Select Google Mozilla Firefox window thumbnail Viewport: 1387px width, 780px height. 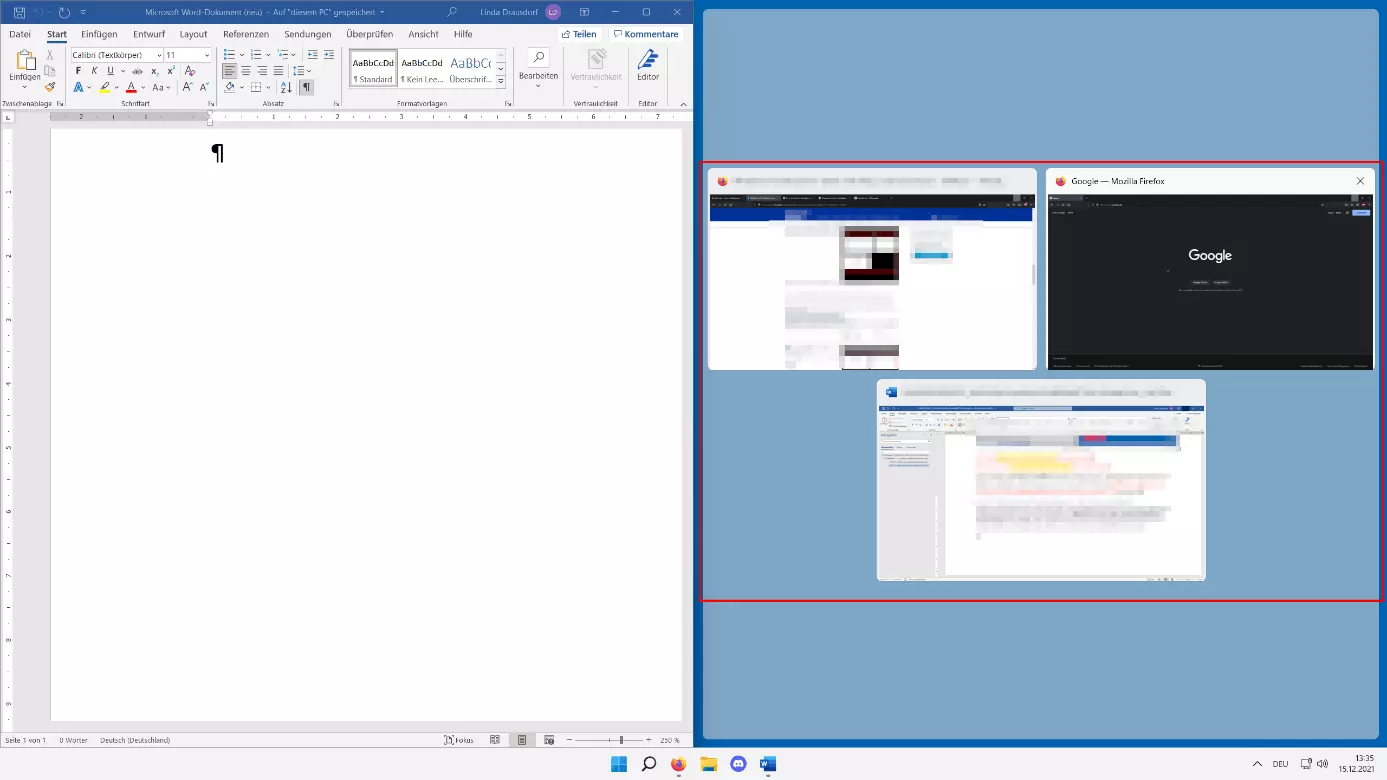(x=1210, y=269)
